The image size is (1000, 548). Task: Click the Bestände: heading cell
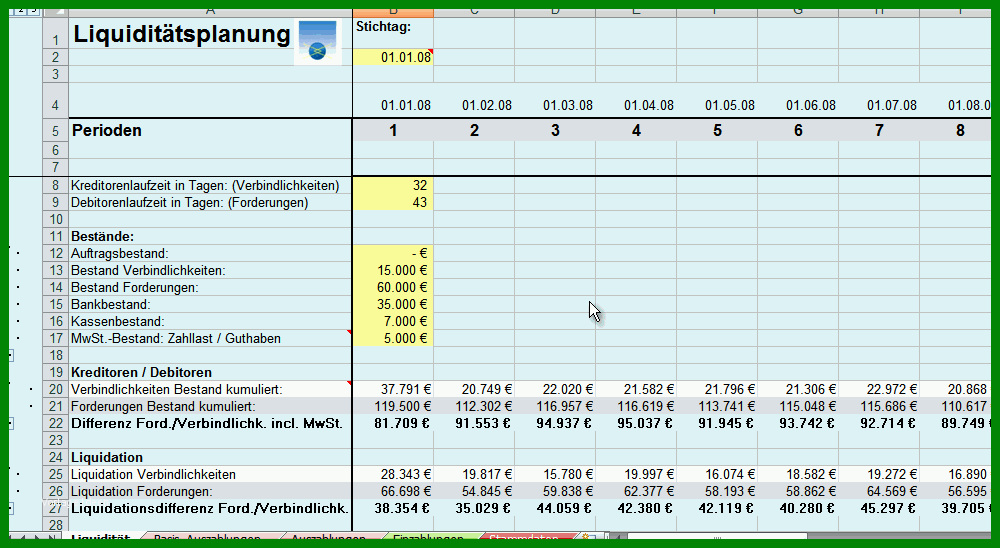pyautogui.click(x=210, y=237)
